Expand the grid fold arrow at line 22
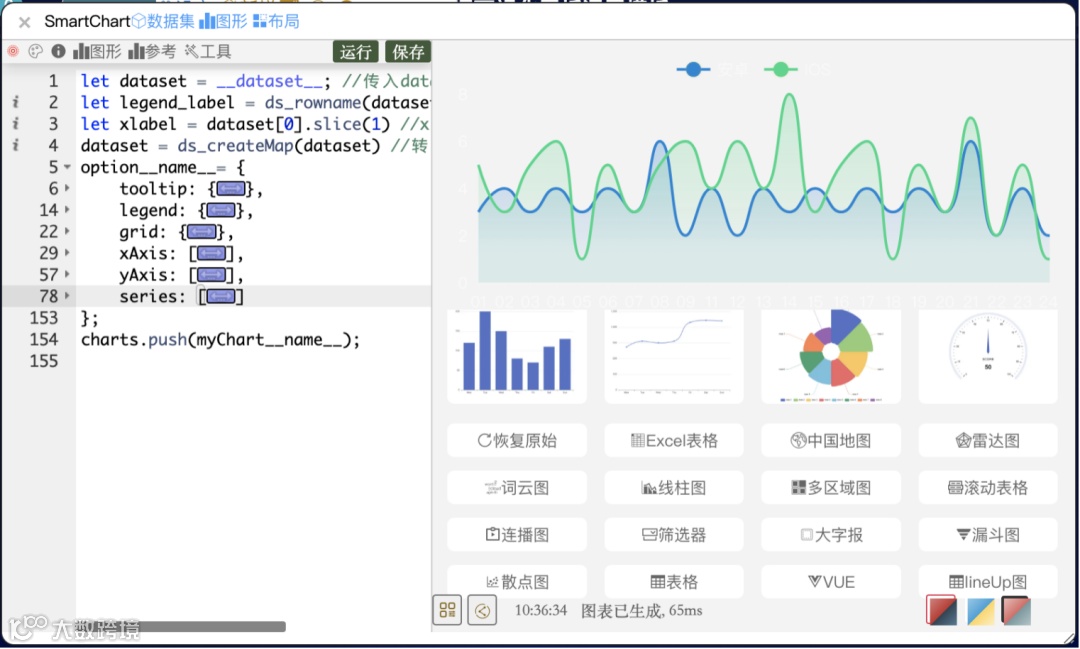The height and width of the screenshot is (649, 1080). pyautogui.click(x=68, y=231)
